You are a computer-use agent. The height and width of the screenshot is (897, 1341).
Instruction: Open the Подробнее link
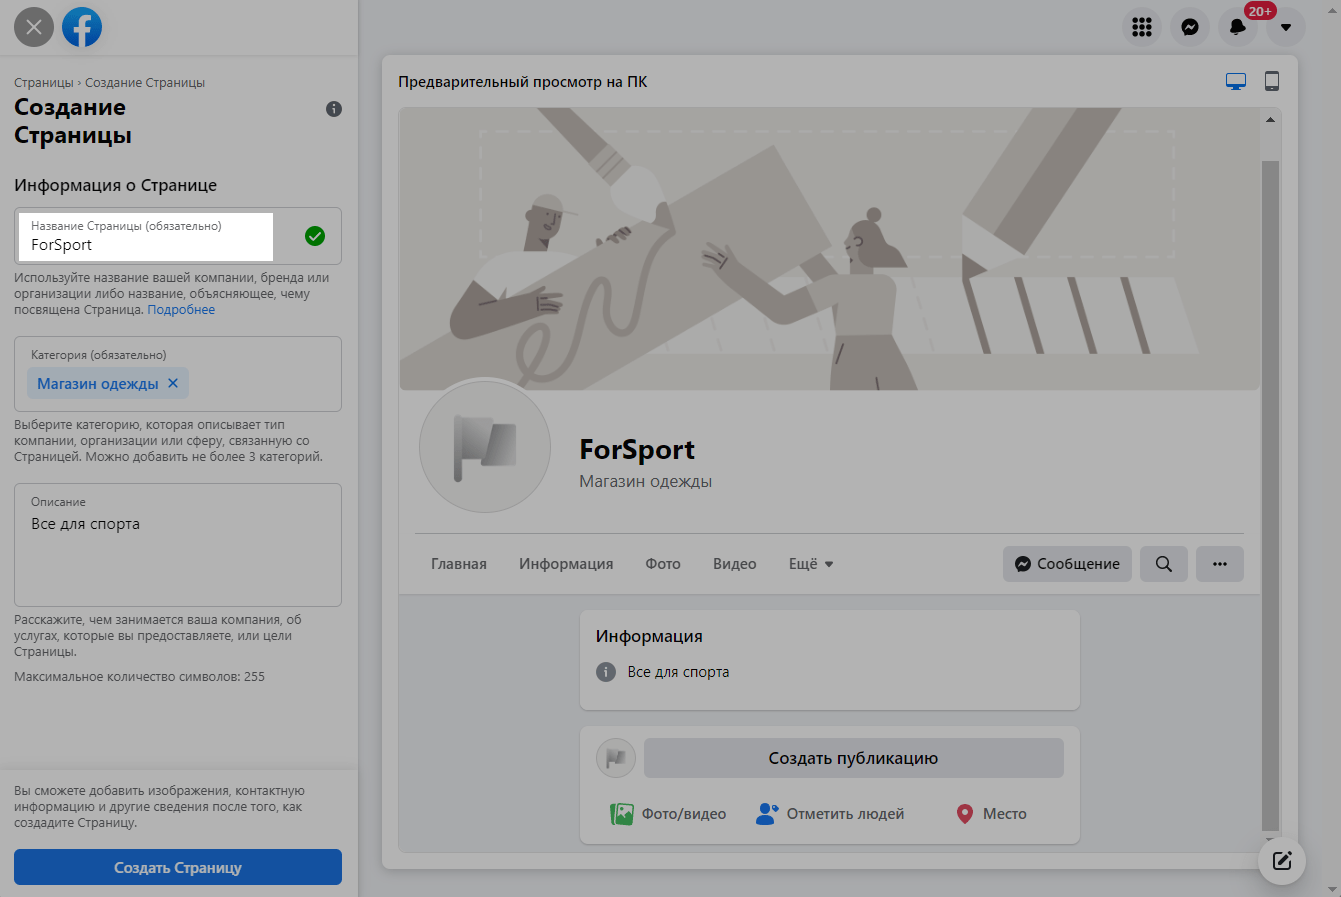point(181,310)
